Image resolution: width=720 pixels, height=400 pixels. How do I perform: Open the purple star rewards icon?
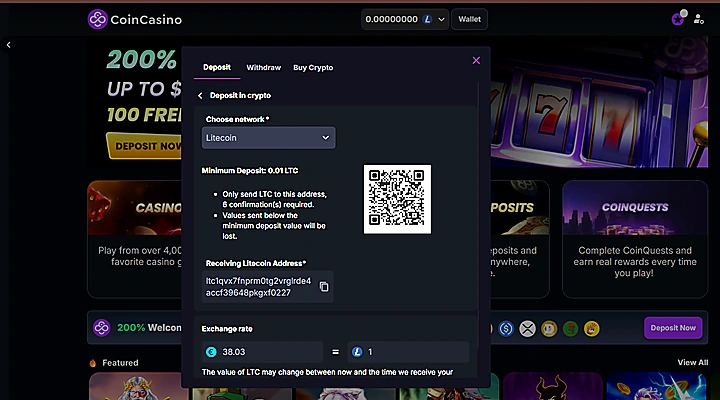[x=678, y=19]
